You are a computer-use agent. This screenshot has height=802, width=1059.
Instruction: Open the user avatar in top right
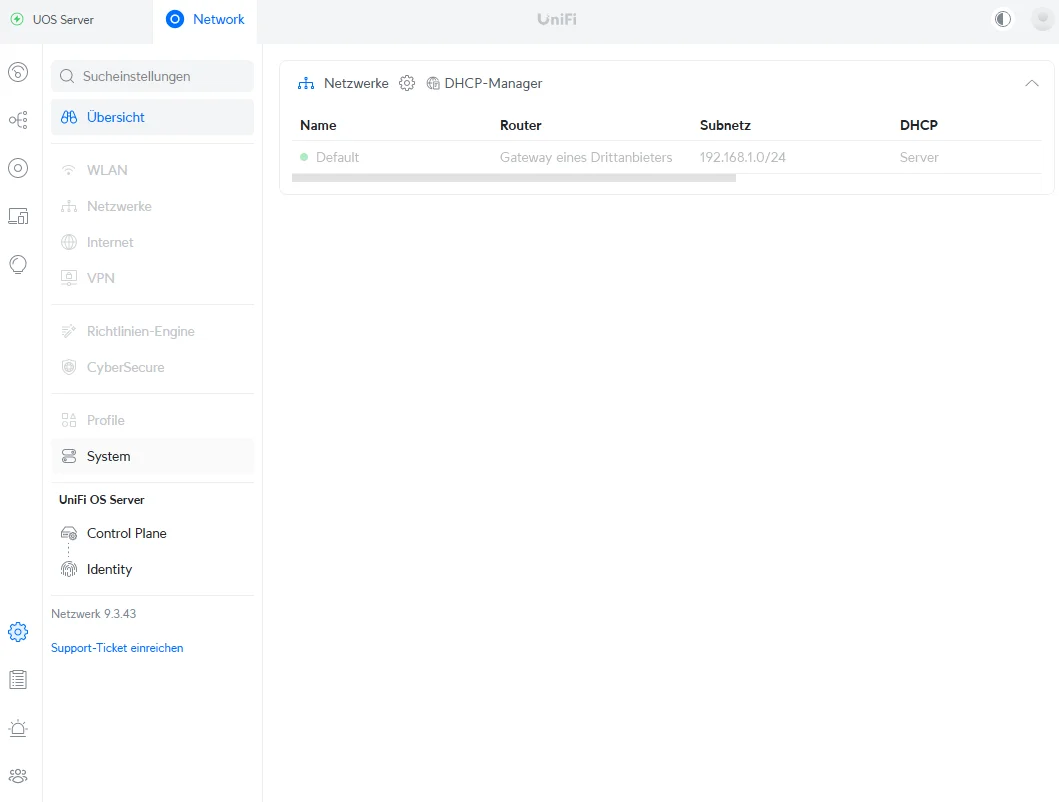(x=1043, y=19)
